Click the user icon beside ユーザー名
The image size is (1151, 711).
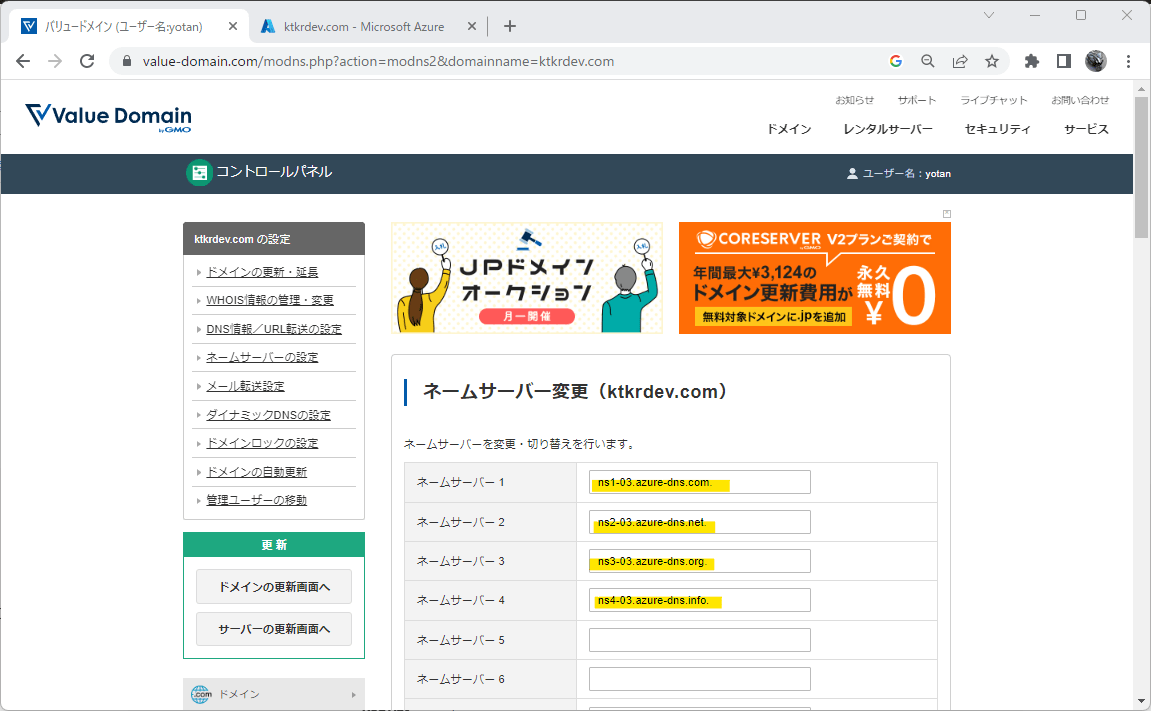tap(852, 174)
